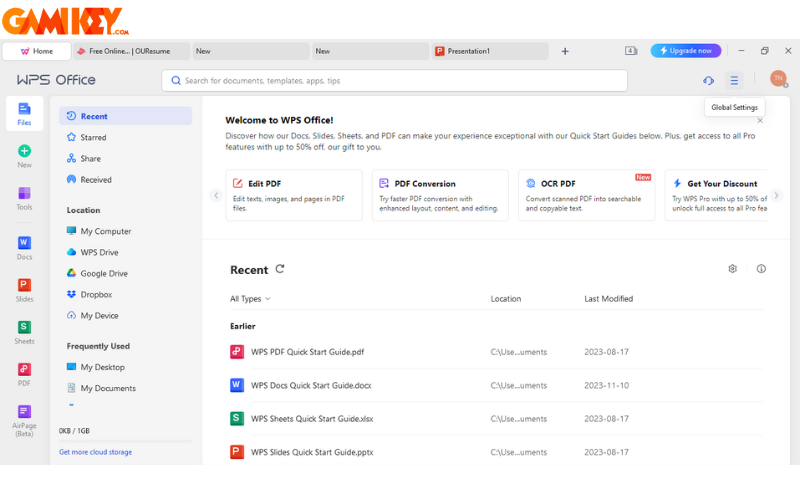Switch to the Free Online OUResume tab
800x500 pixels.
pos(131,51)
